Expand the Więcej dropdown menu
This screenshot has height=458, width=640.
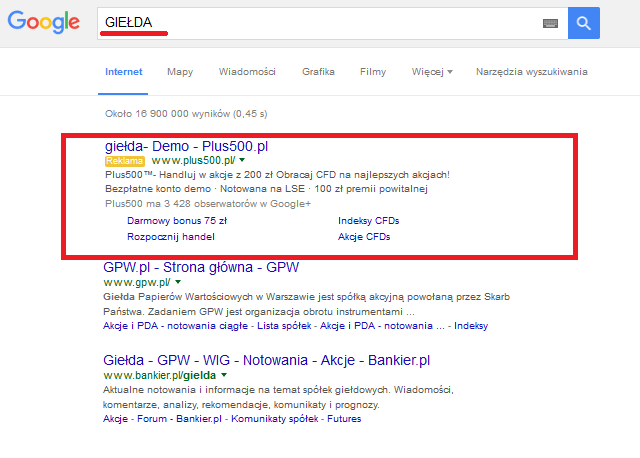431,72
